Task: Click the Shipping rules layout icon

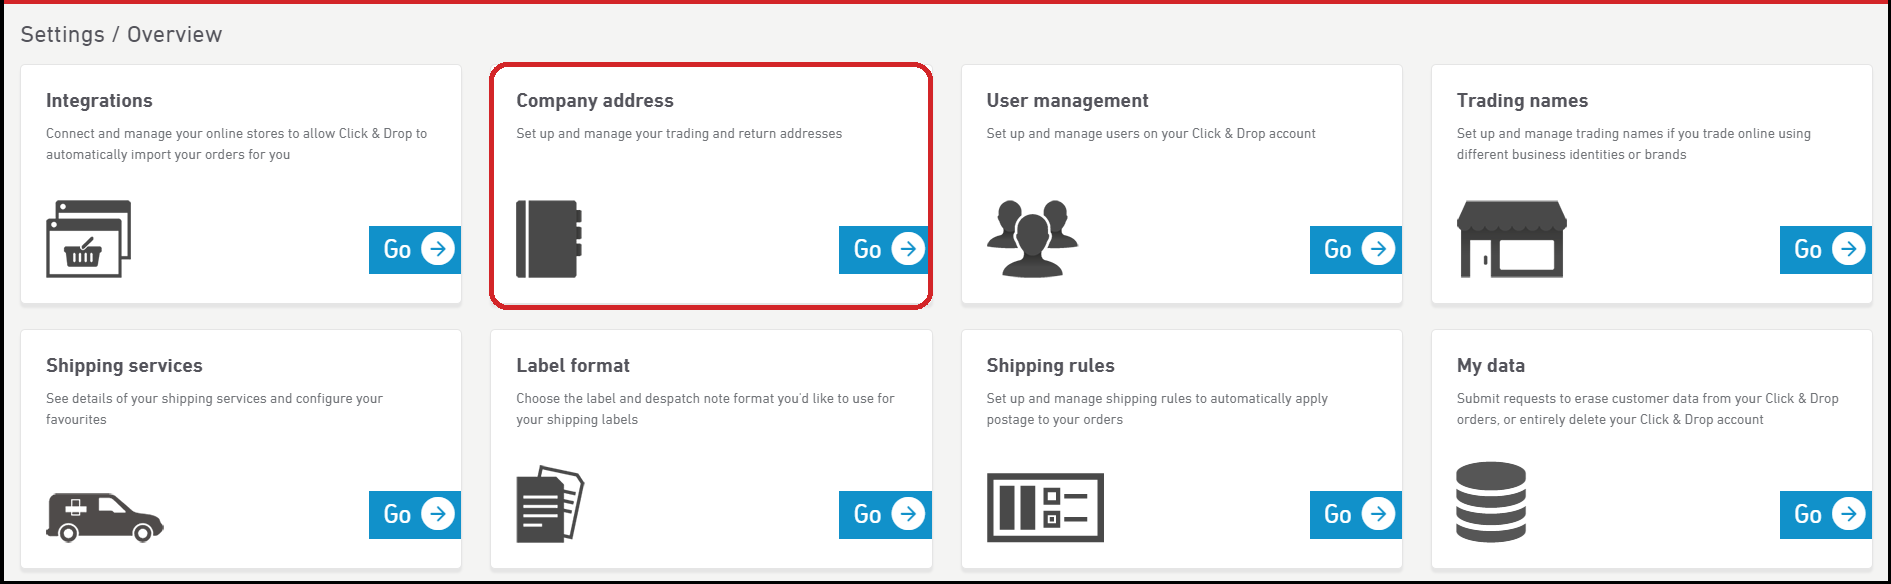Action: (x=1045, y=508)
